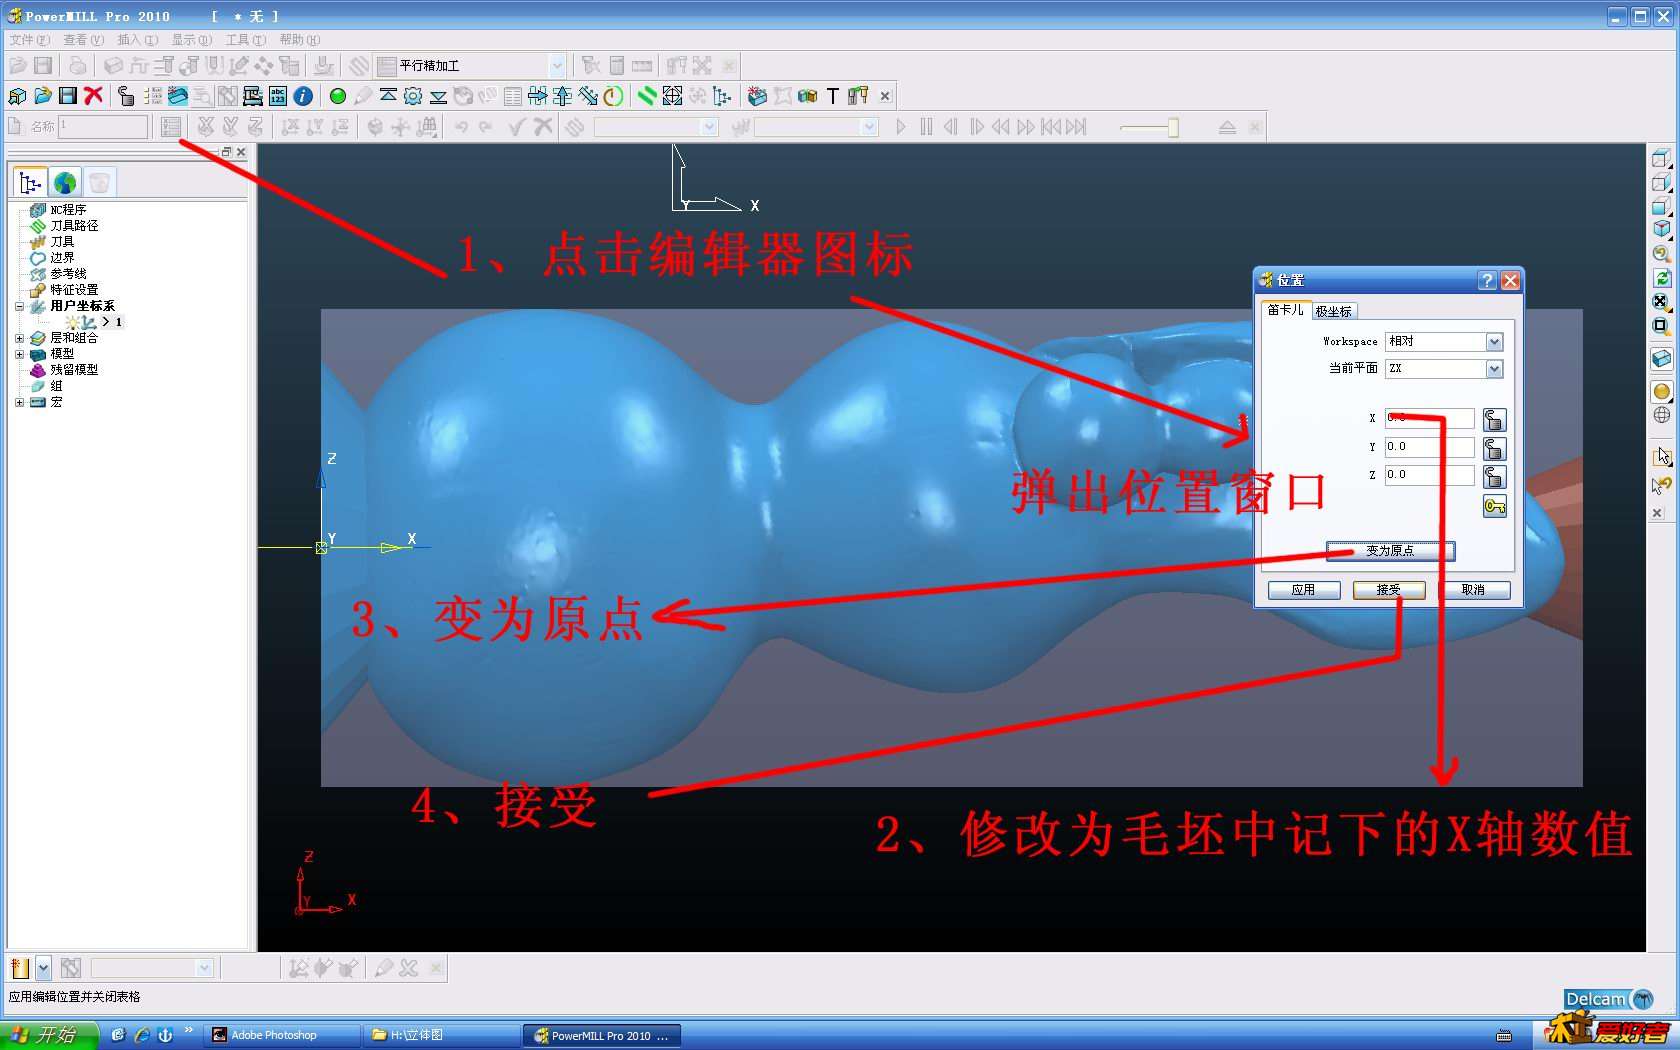
Task: Open the gear settings icon in toolbar
Action: (x=413, y=96)
